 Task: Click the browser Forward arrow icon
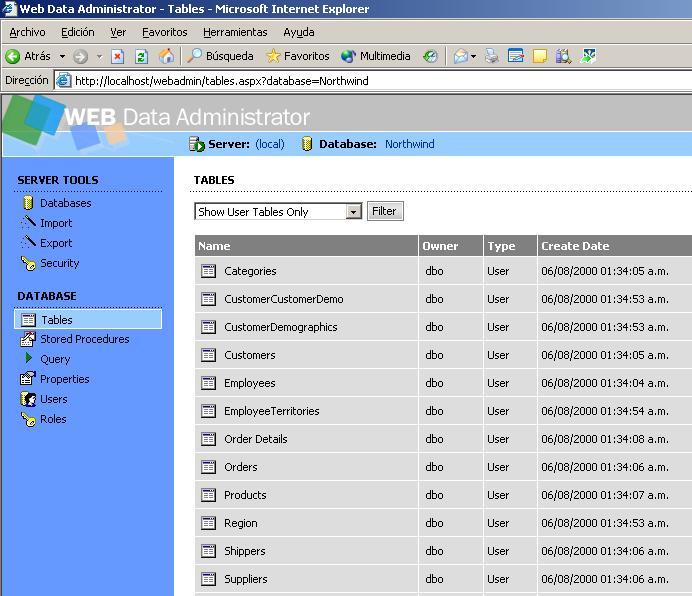point(80,57)
